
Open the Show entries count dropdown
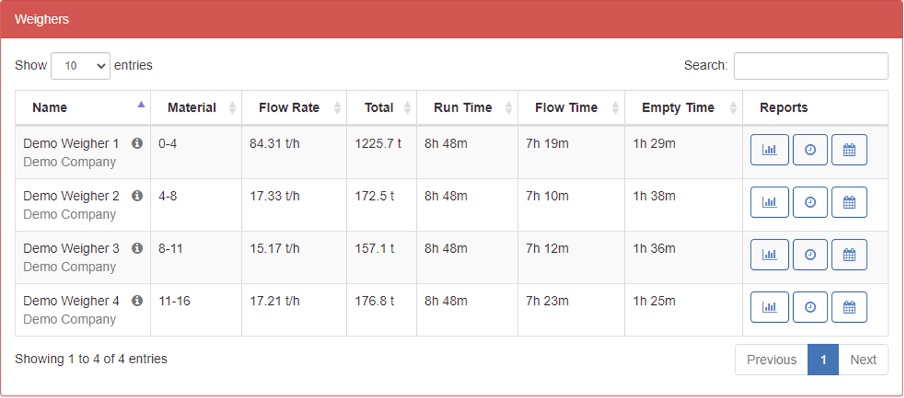81,66
